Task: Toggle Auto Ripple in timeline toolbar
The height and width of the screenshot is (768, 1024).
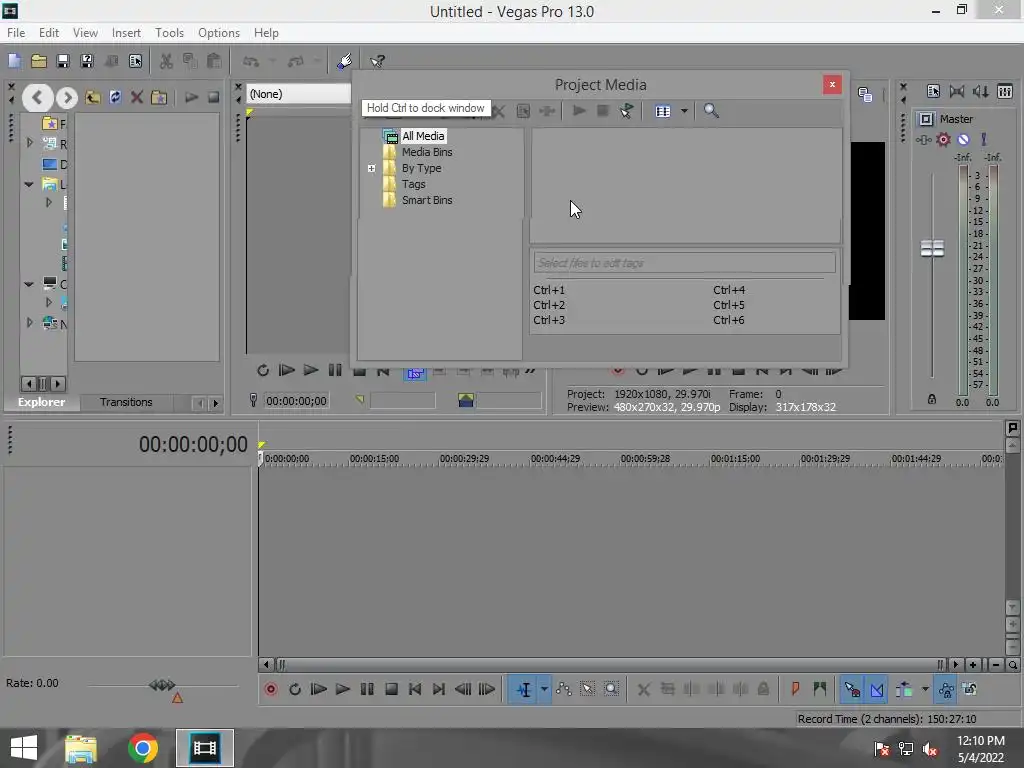Action: [904, 690]
